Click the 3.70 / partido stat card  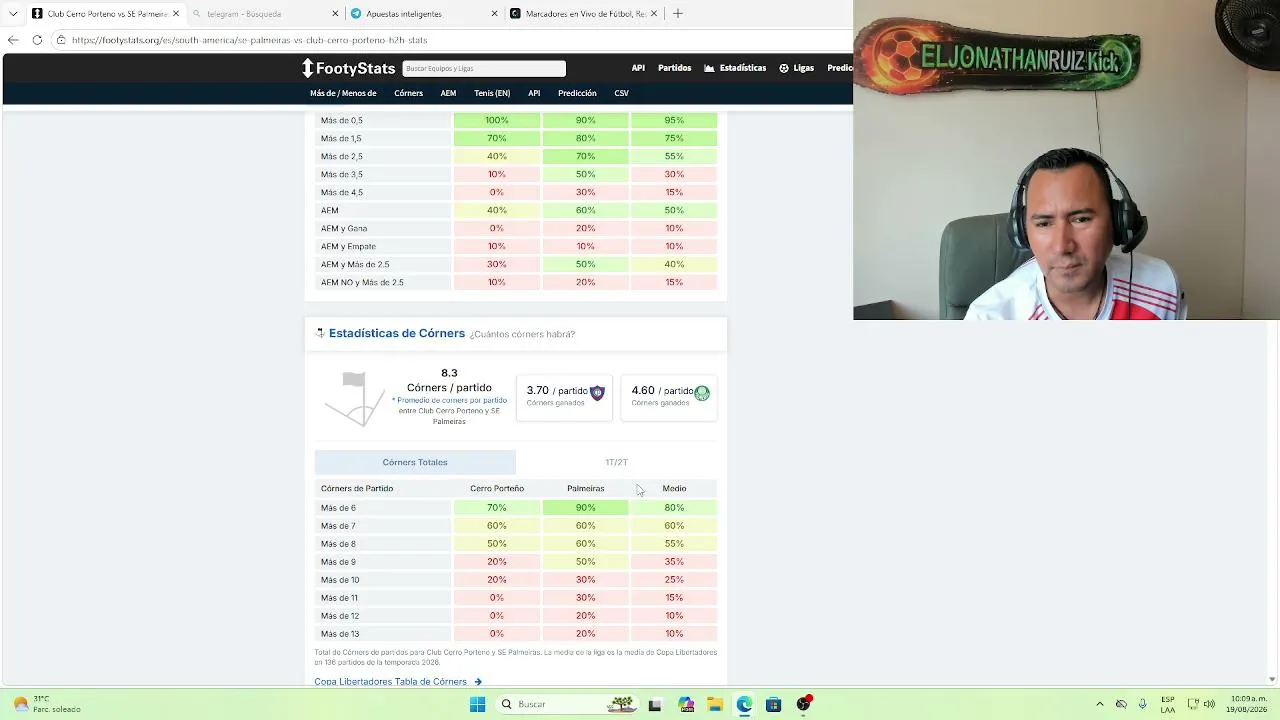coord(564,396)
